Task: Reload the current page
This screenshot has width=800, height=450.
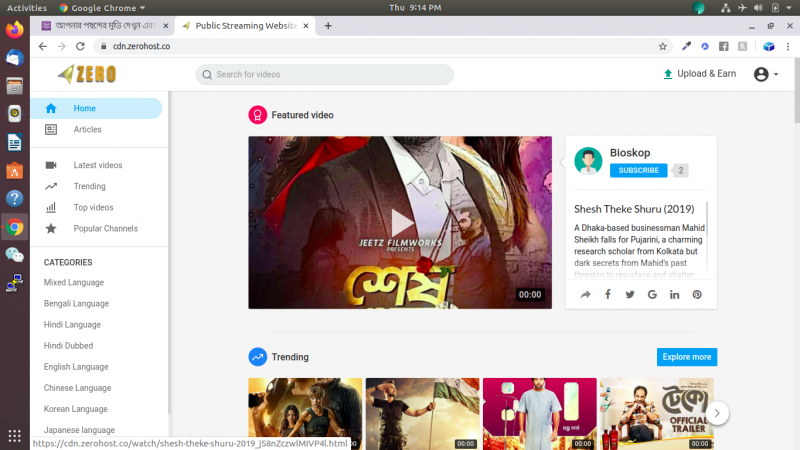Action: pyautogui.click(x=80, y=46)
